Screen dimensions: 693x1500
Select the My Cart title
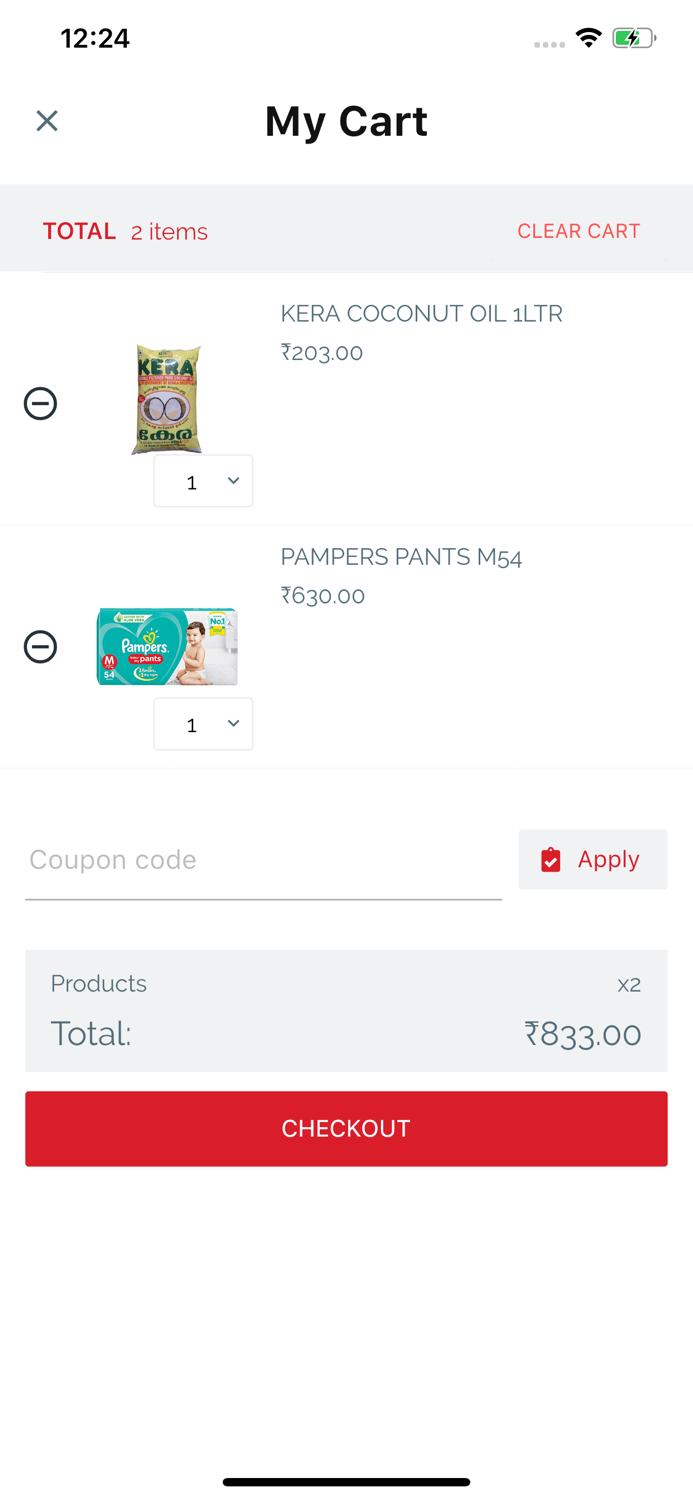(x=346, y=120)
